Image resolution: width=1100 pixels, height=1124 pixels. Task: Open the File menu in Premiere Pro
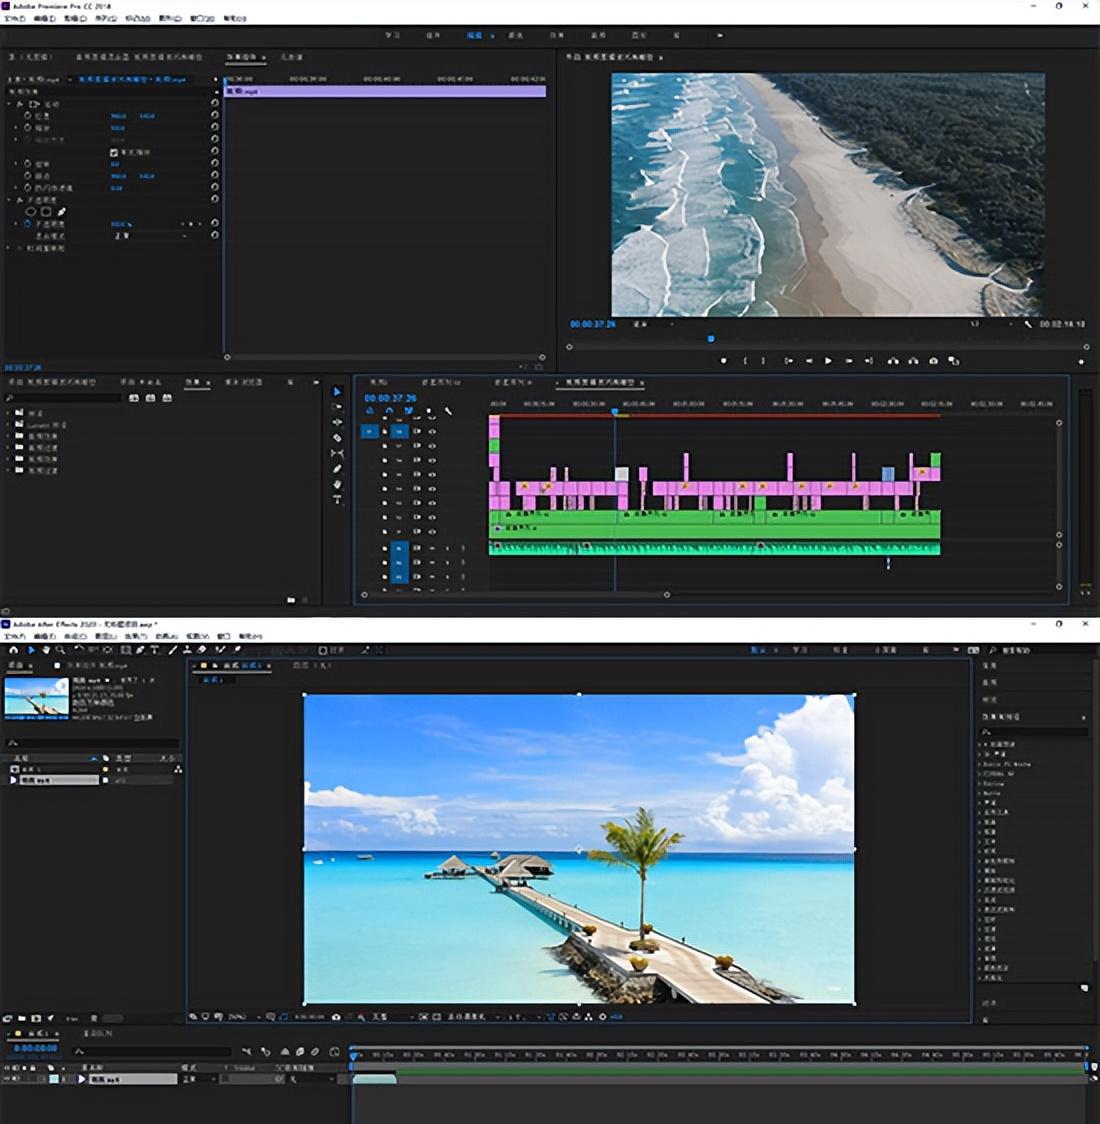14,19
